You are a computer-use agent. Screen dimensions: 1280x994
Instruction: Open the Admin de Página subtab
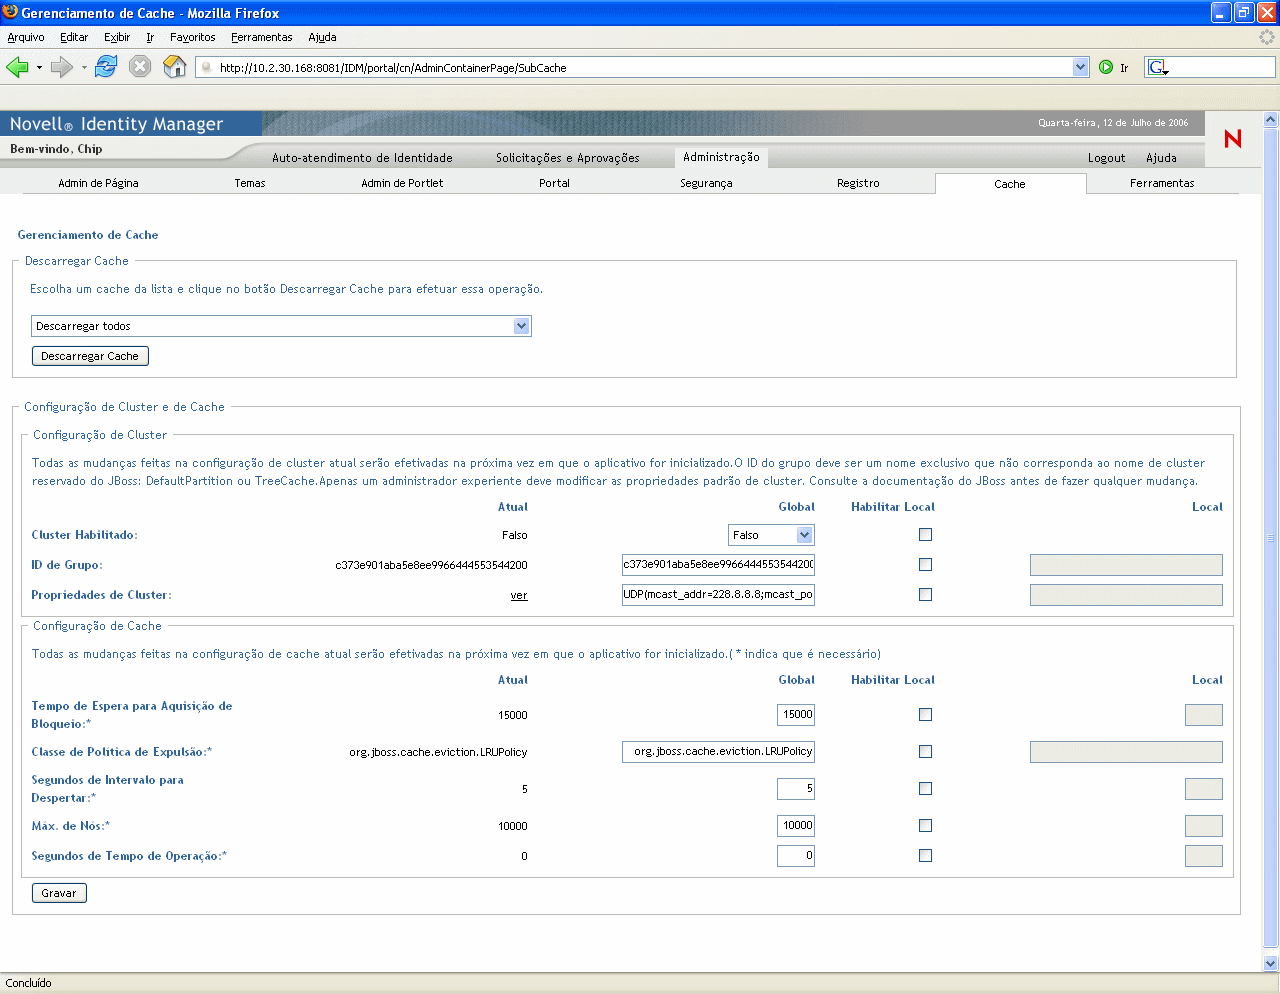(x=98, y=183)
